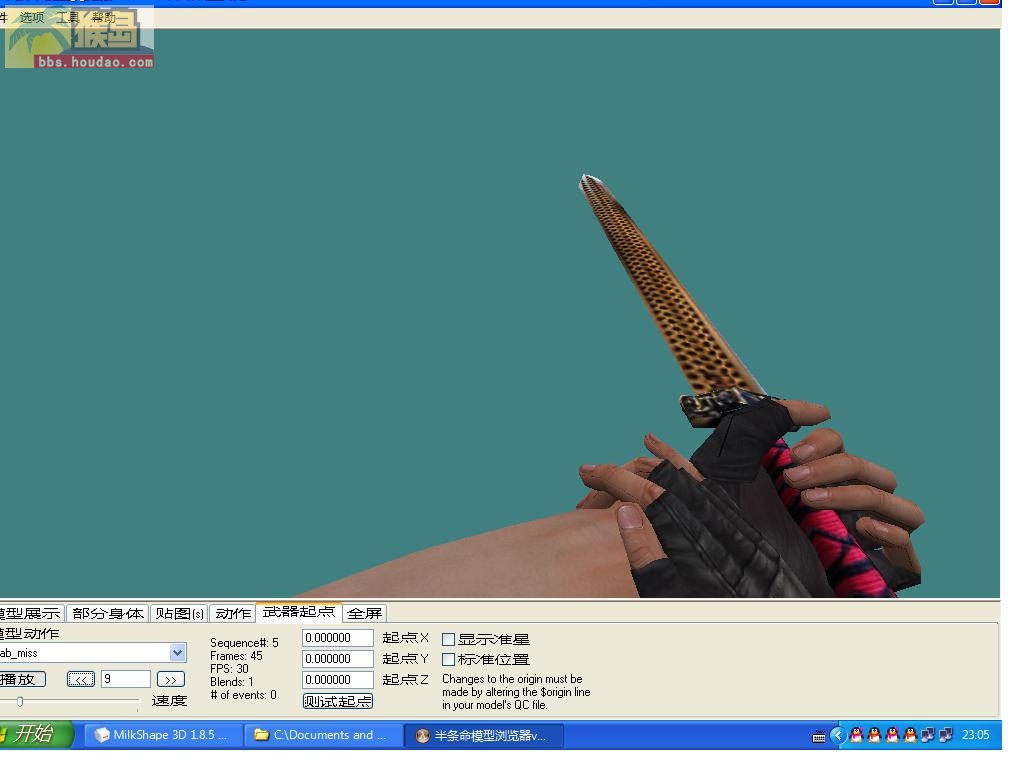The height and width of the screenshot is (768, 1024).
Task: Click the Frames: 45 info text
Action: point(236,656)
